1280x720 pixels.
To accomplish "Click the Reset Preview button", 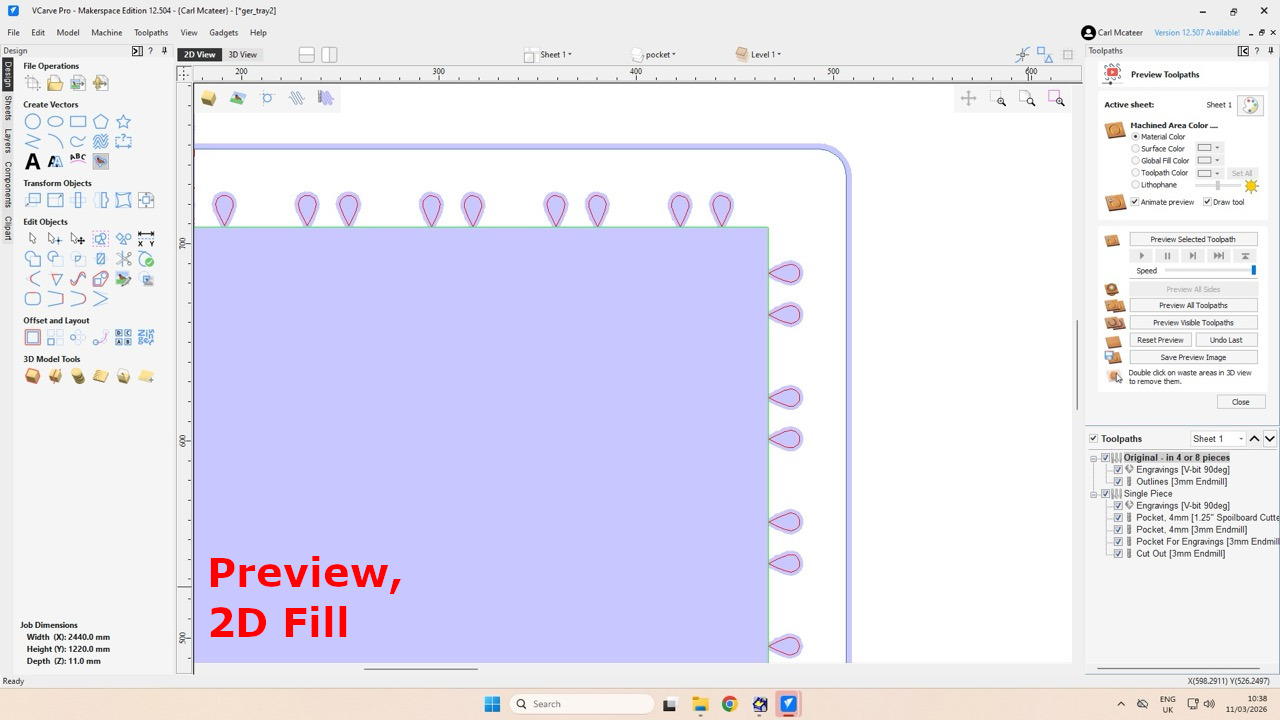I will point(1160,339).
